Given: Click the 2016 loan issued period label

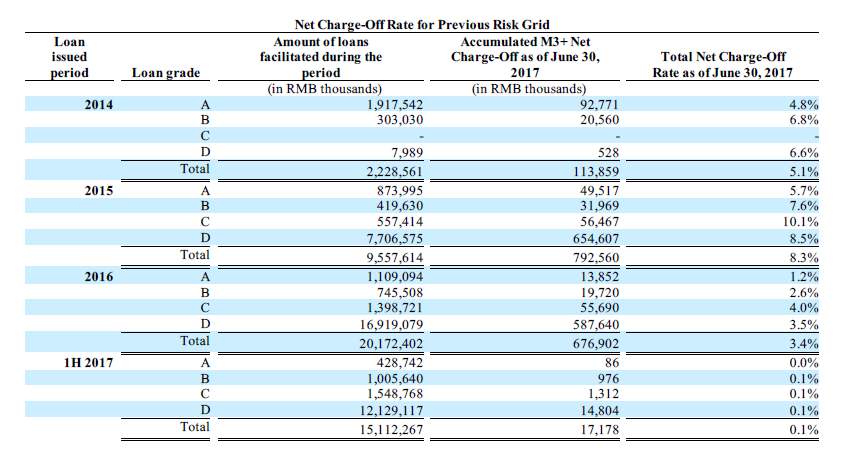Looking at the screenshot, I should coord(71,276).
